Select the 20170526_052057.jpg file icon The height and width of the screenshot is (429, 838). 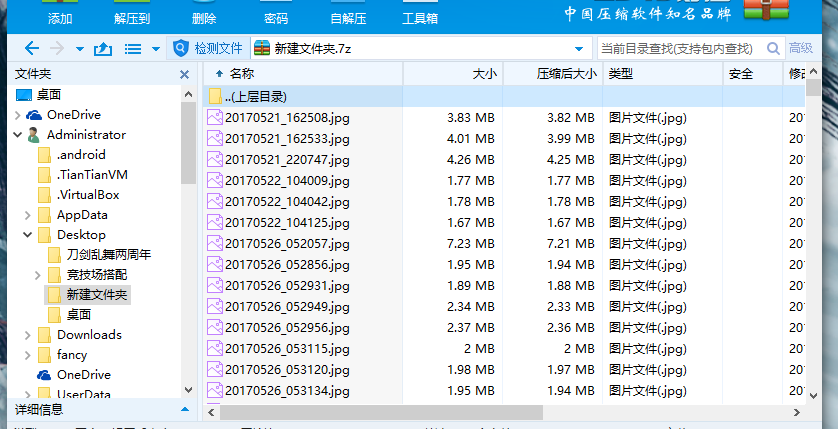pyautogui.click(x=215, y=243)
